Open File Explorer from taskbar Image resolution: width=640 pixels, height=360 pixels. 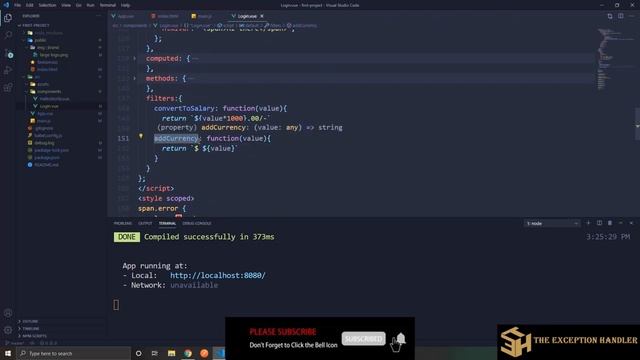(x=171, y=353)
